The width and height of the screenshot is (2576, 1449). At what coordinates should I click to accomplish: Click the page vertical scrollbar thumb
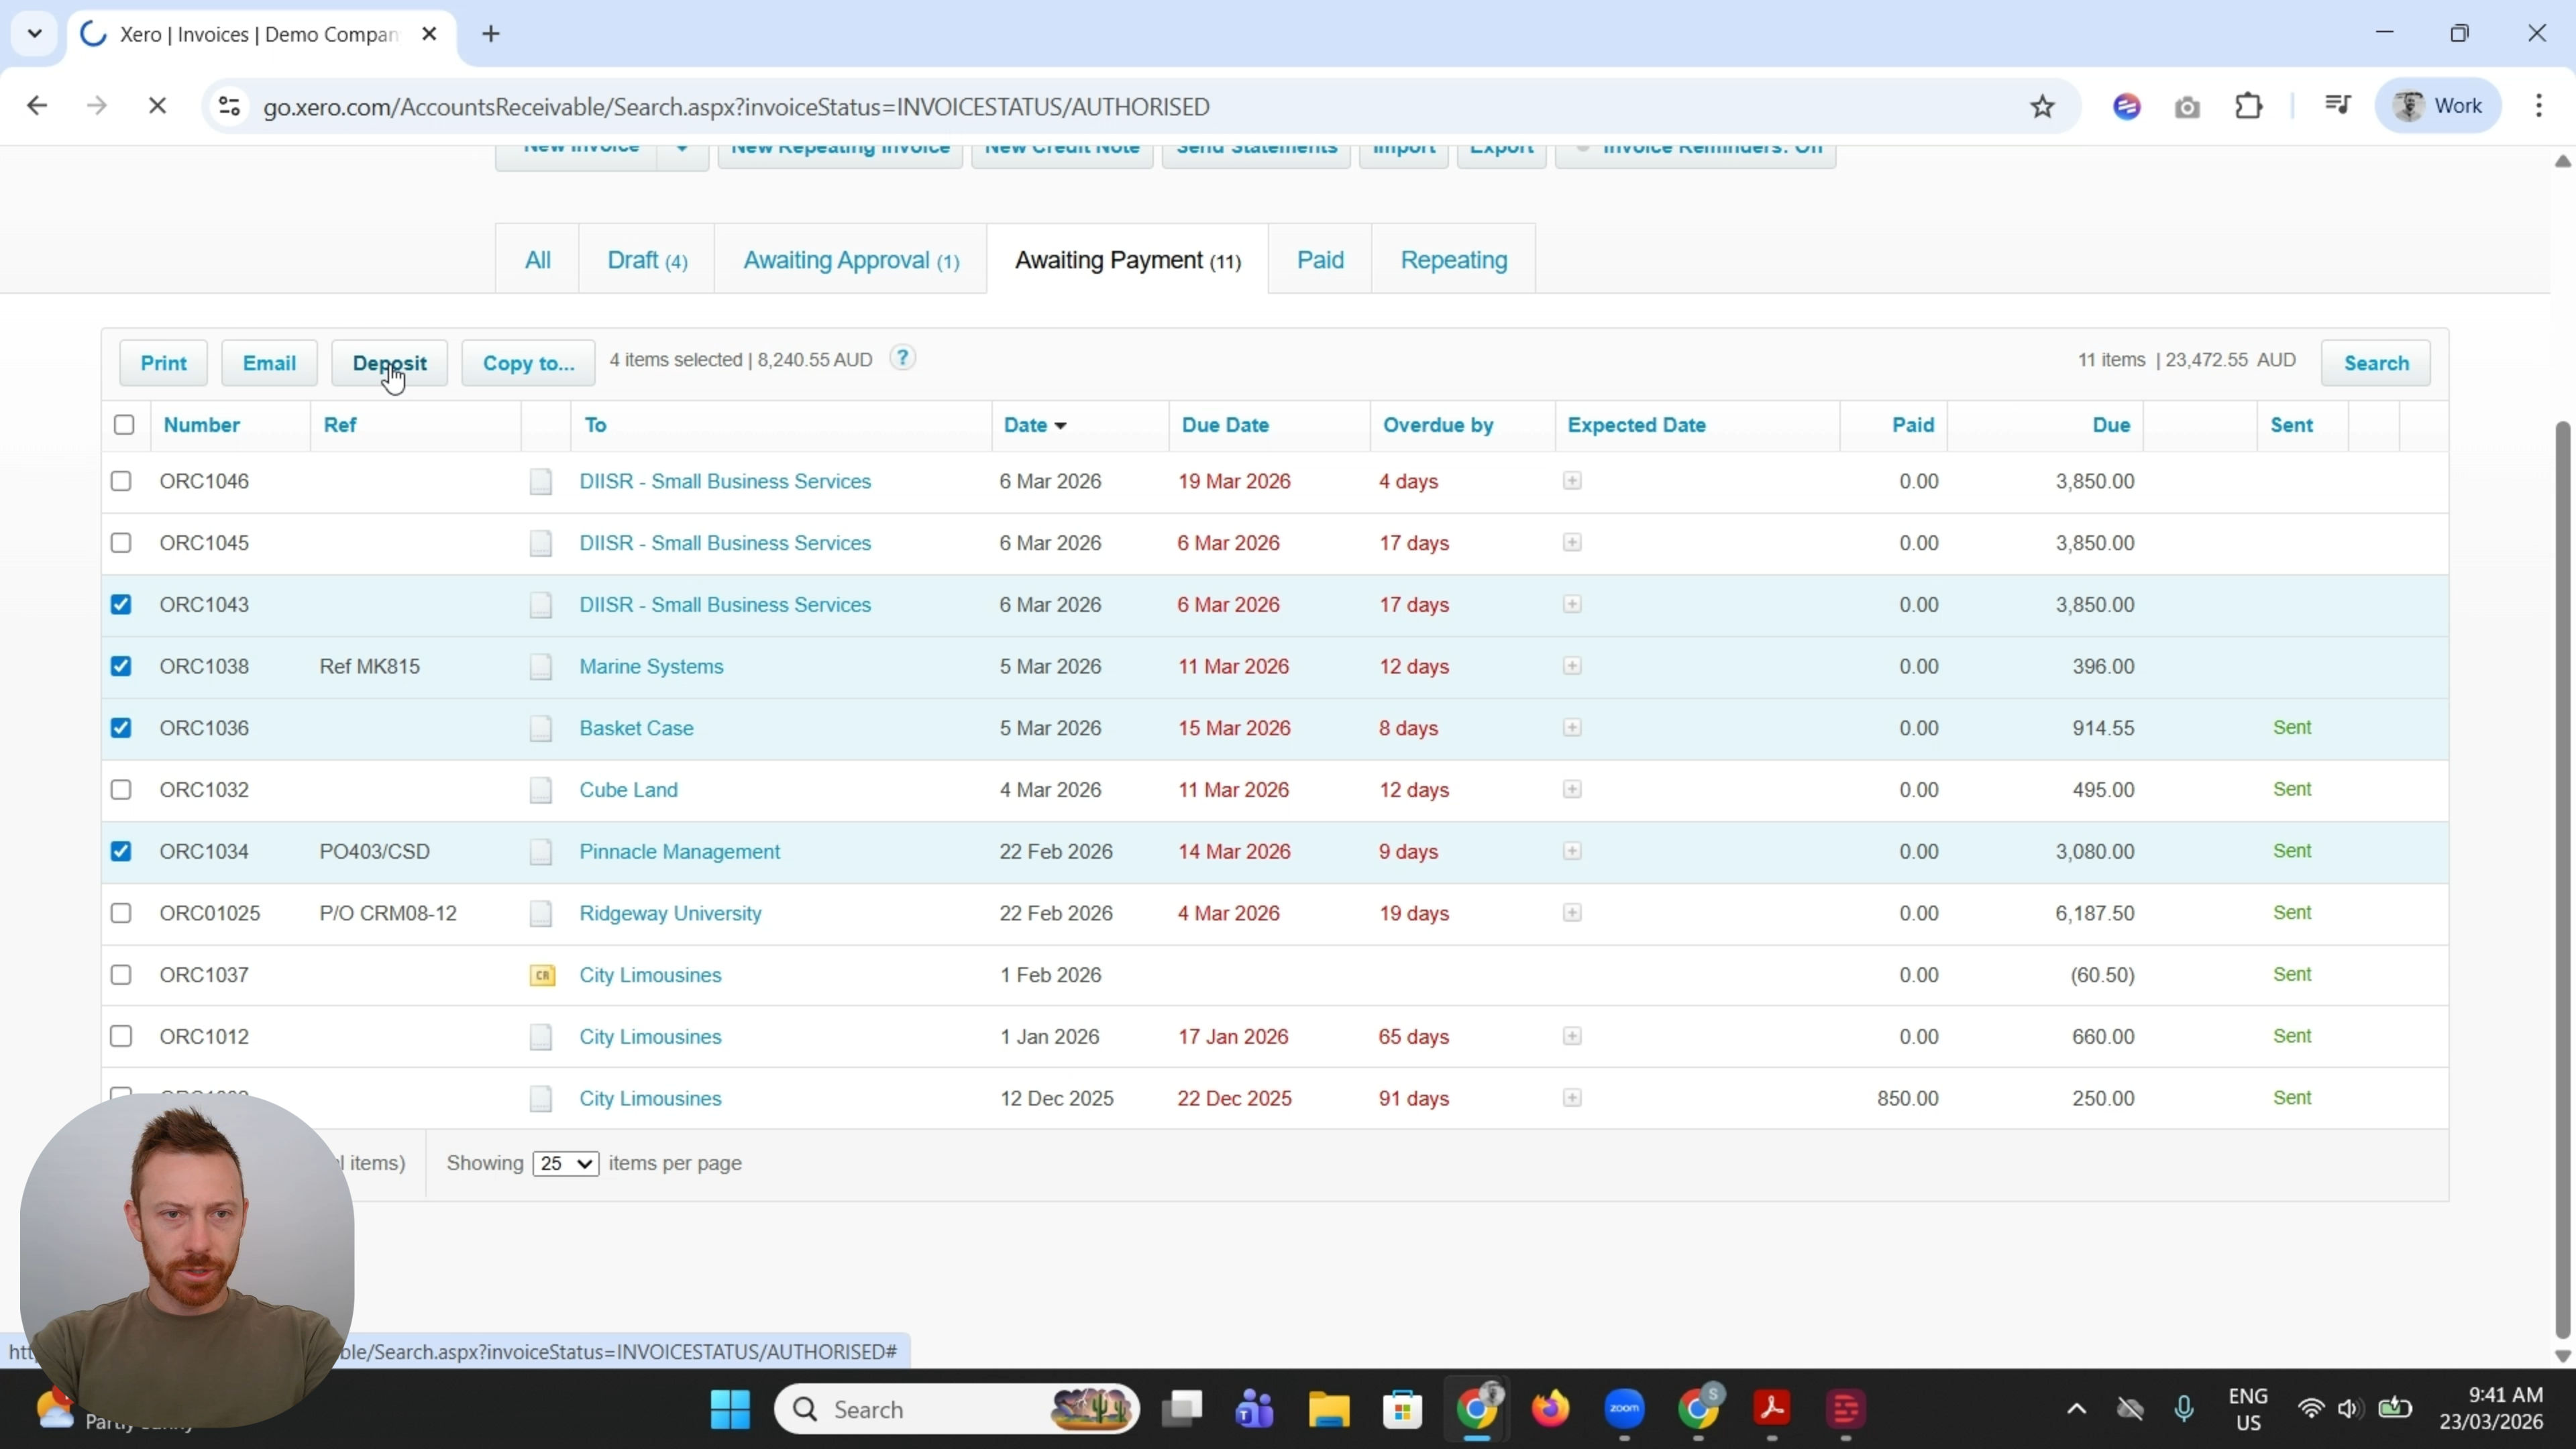(x=2562, y=880)
